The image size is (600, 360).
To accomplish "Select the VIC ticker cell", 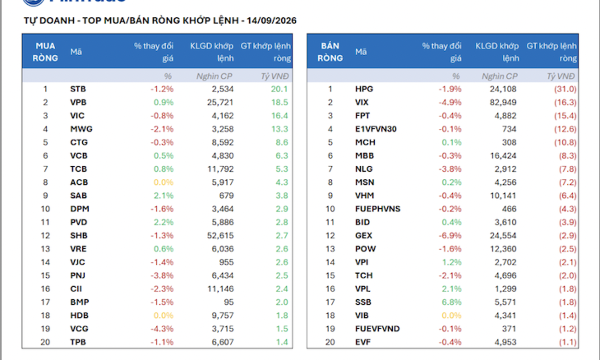I will (77, 116).
